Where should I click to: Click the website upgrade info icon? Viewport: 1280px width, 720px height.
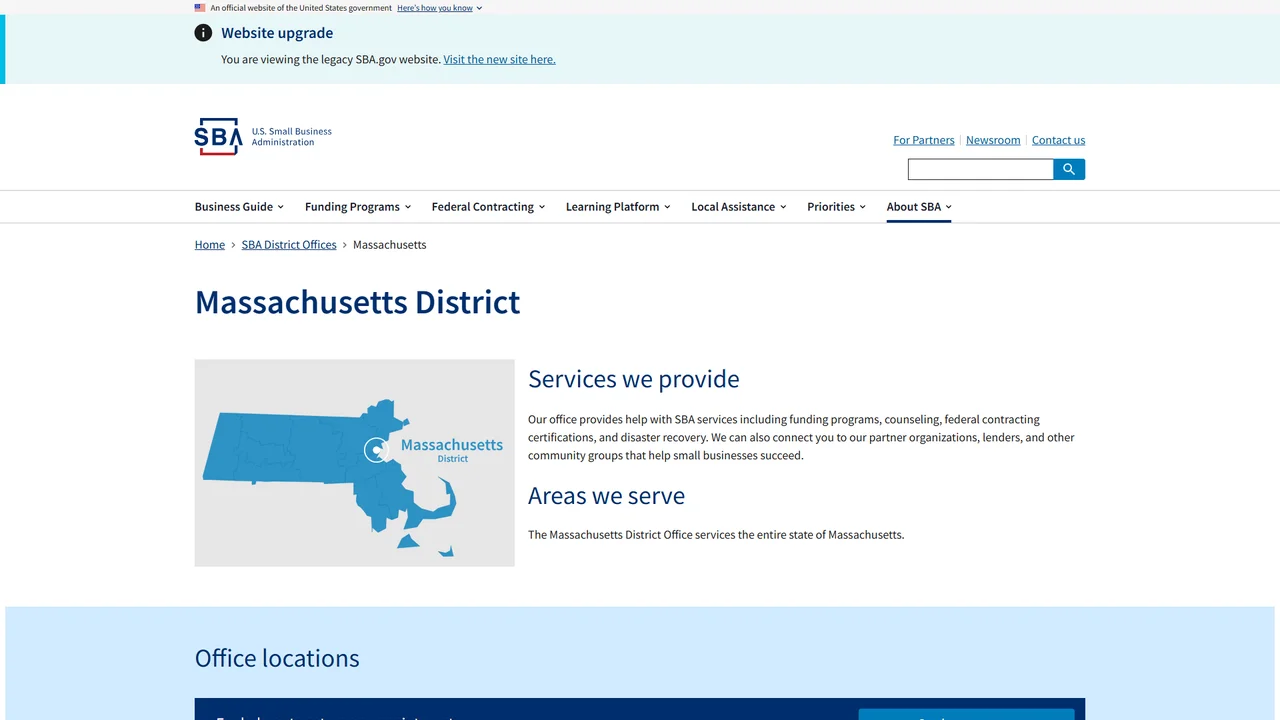203,33
